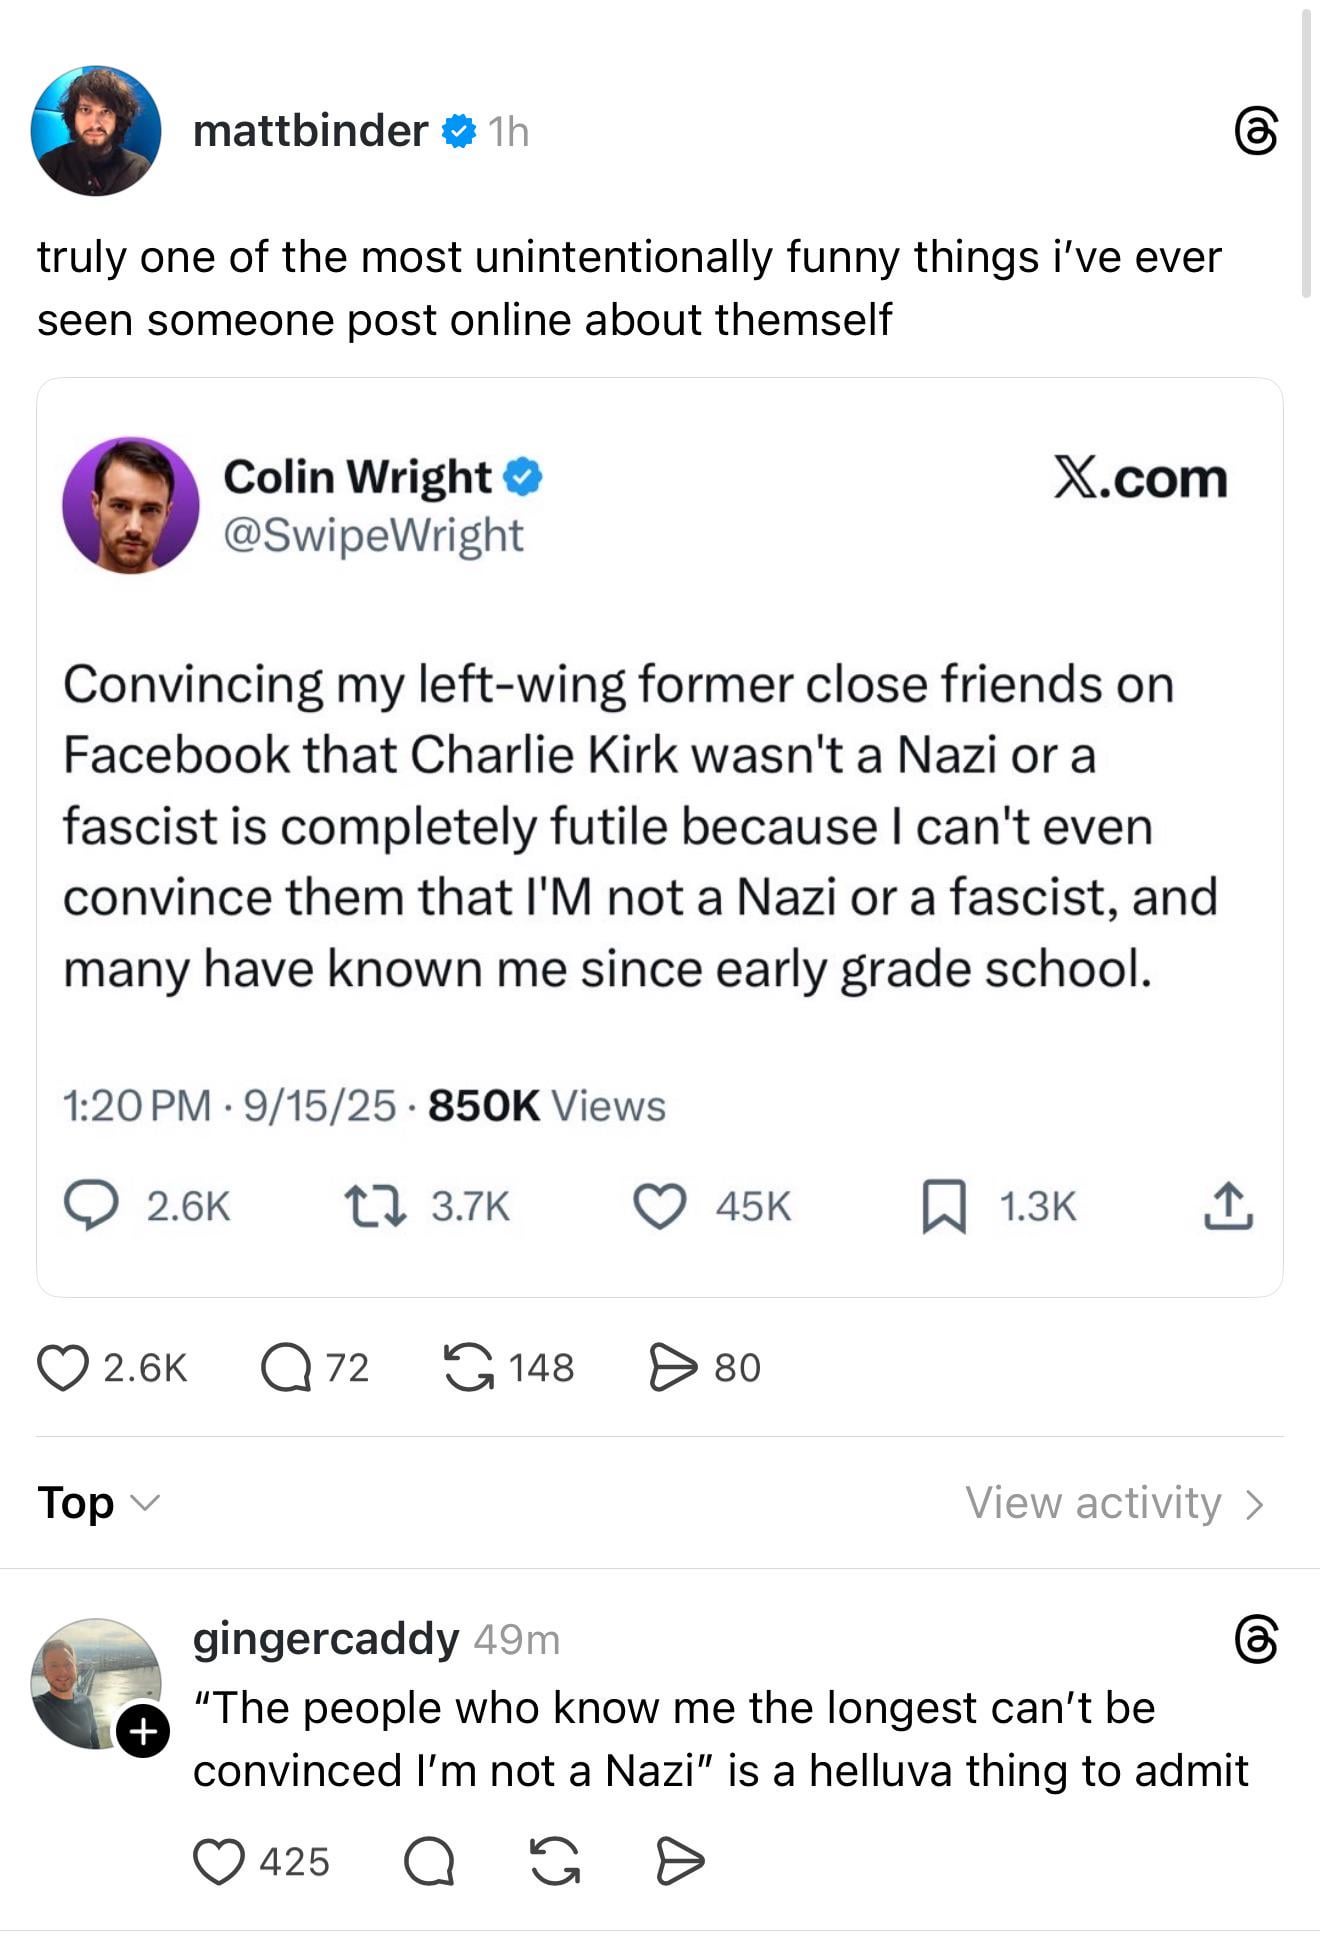
Task: Open the Top sort dropdown
Action: click(98, 1503)
